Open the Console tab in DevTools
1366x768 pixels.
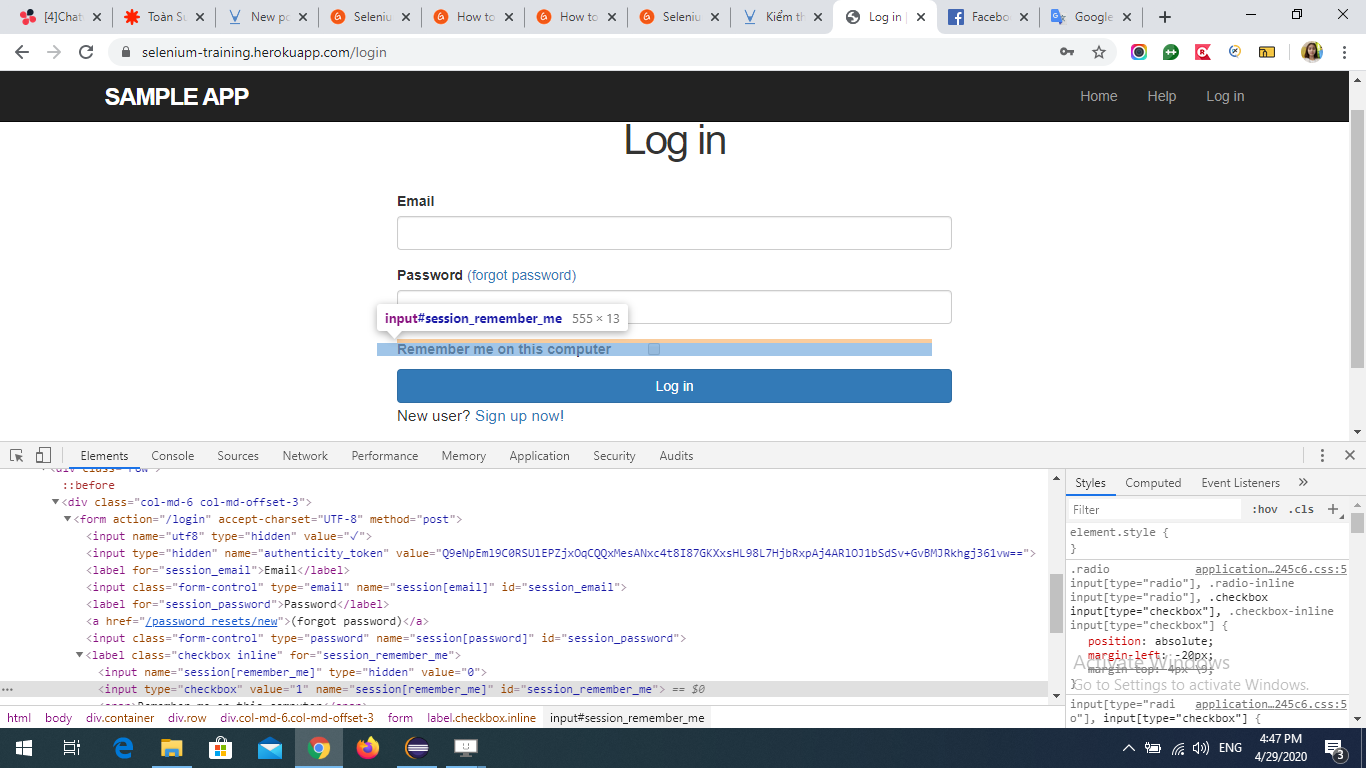[173, 455]
